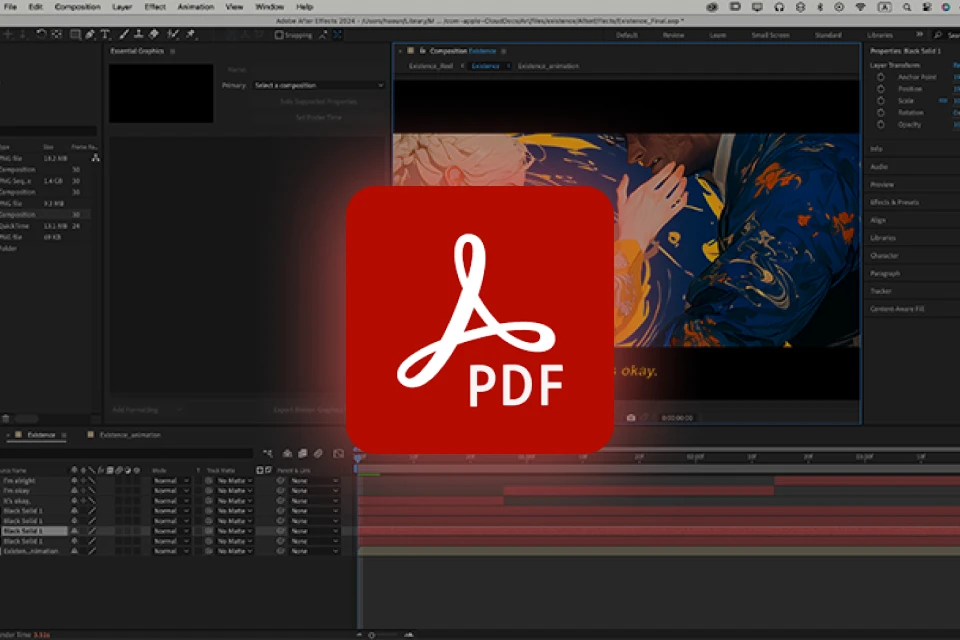
Task: Select the Clone Stamp tool
Action: point(139,34)
